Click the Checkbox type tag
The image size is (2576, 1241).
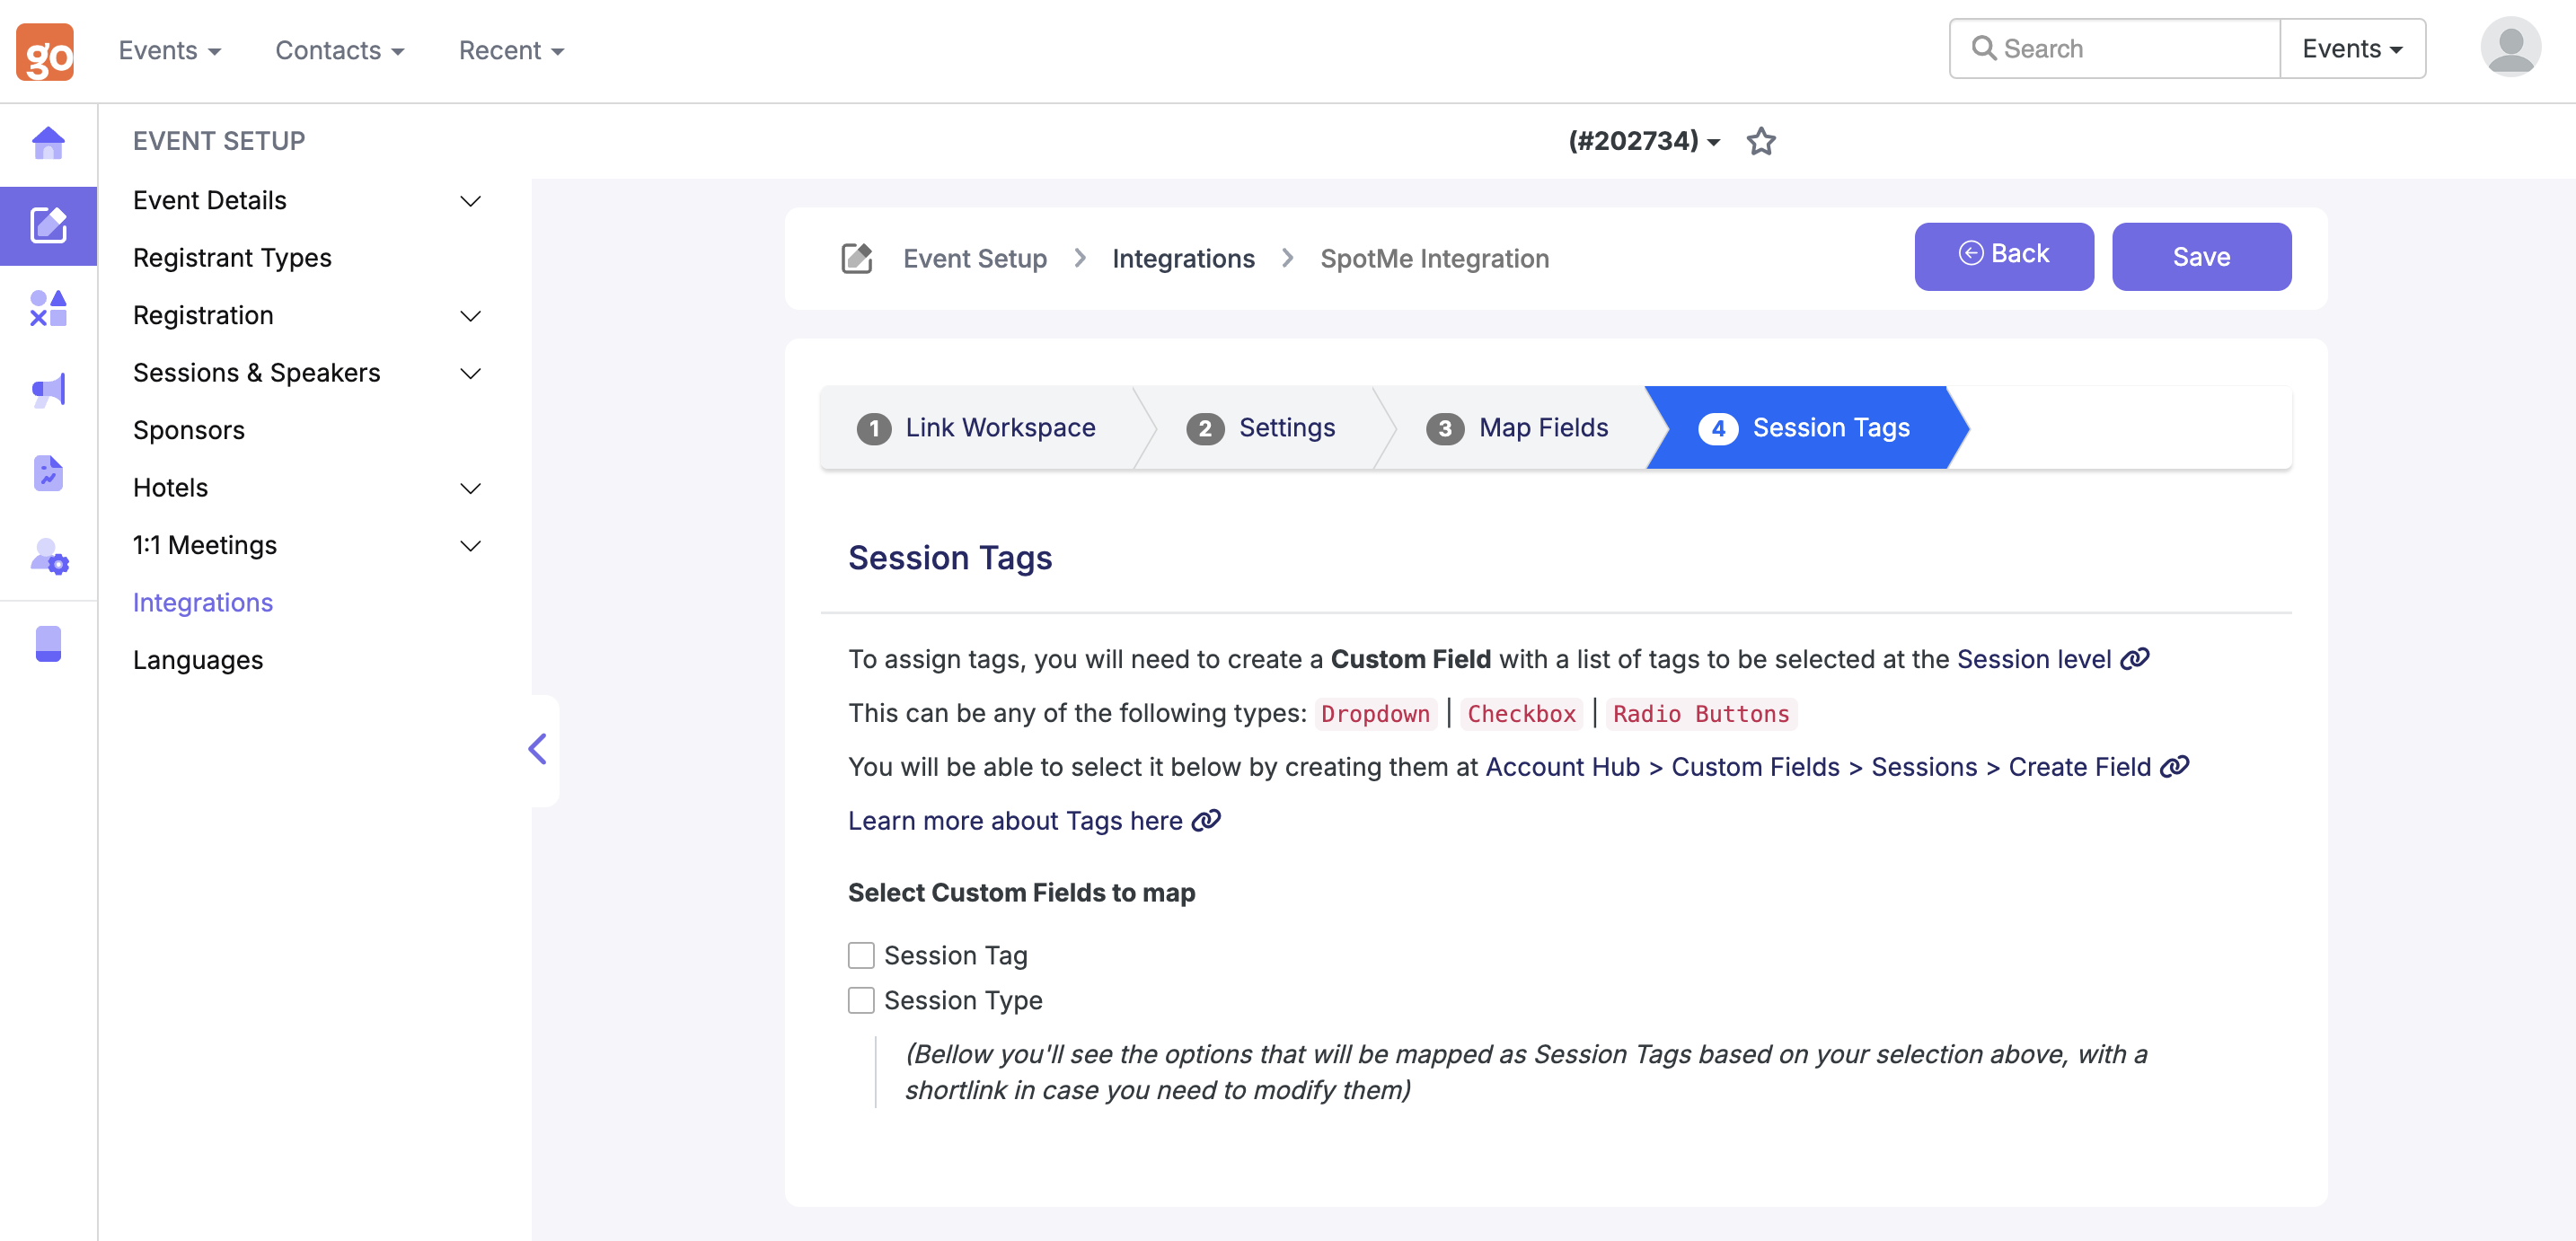pyautogui.click(x=1522, y=714)
